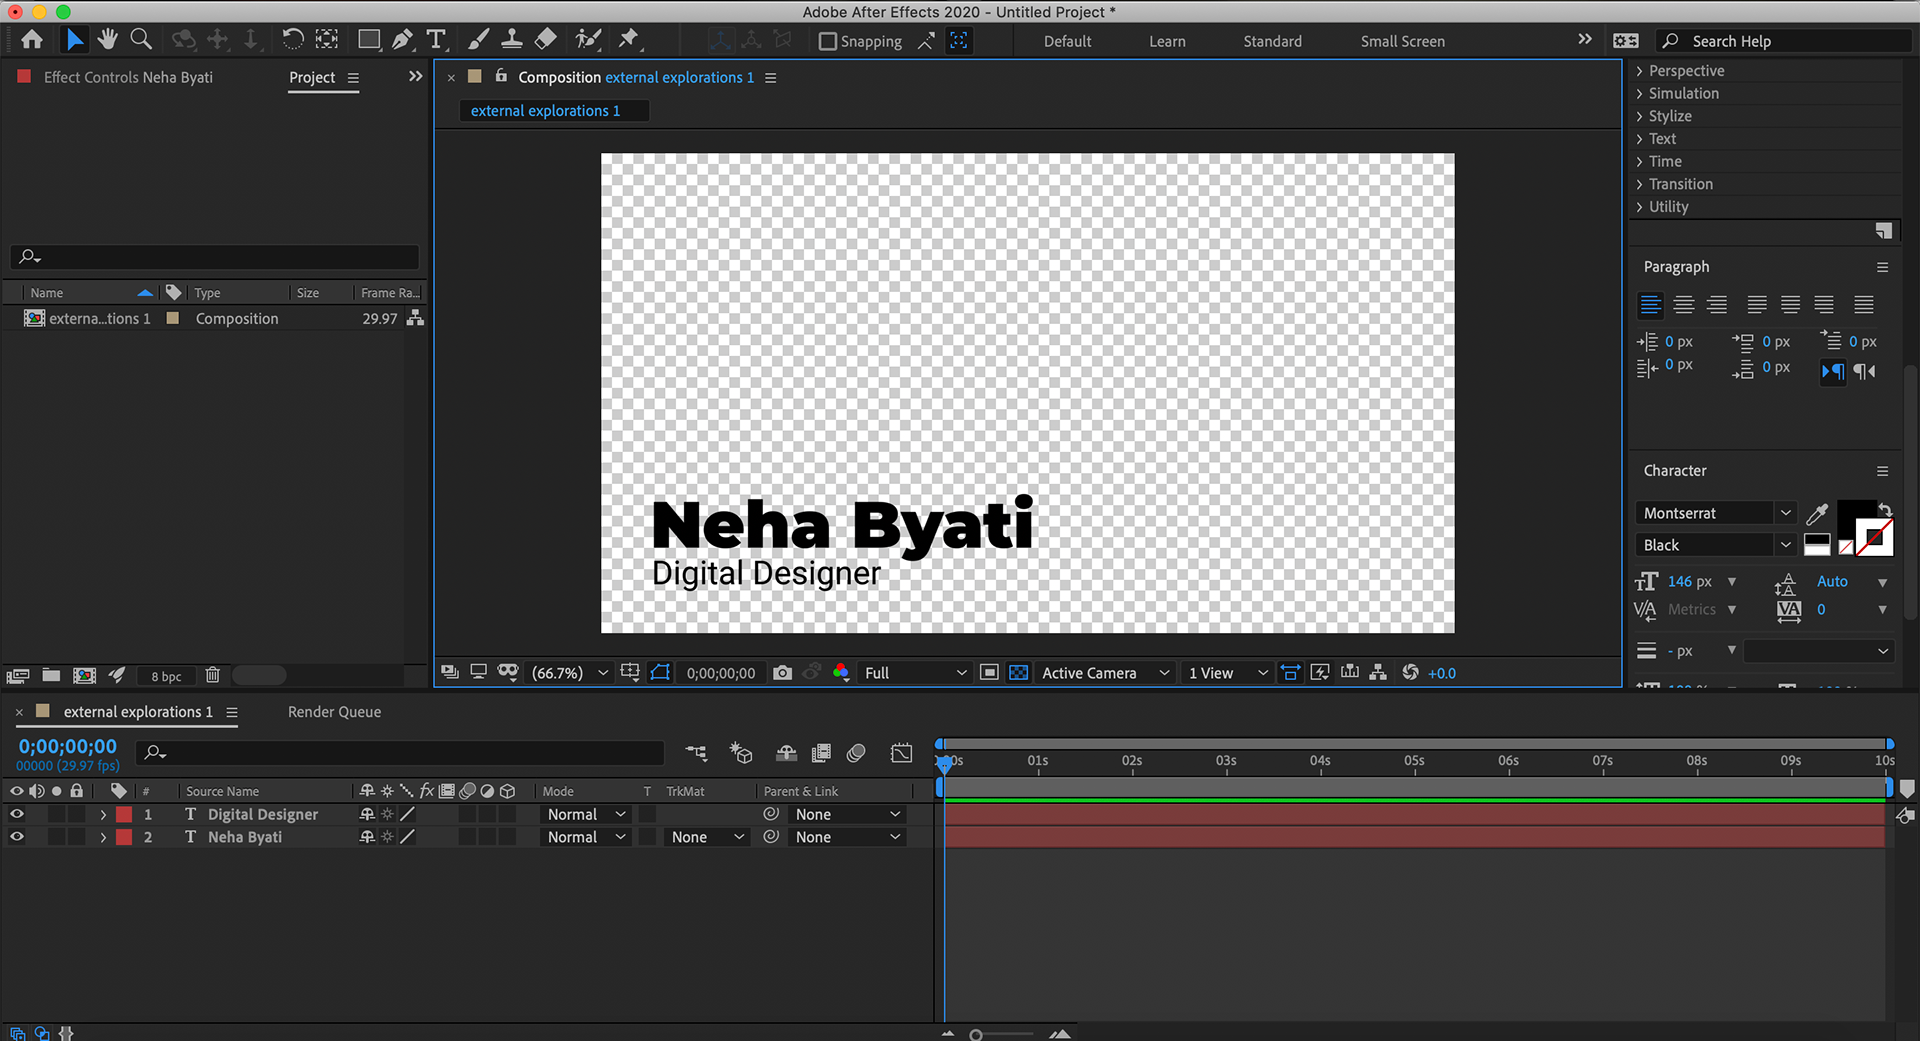Screen dimensions: 1920x1041
Task: Select the Clone Stamp tool
Action: coord(512,40)
